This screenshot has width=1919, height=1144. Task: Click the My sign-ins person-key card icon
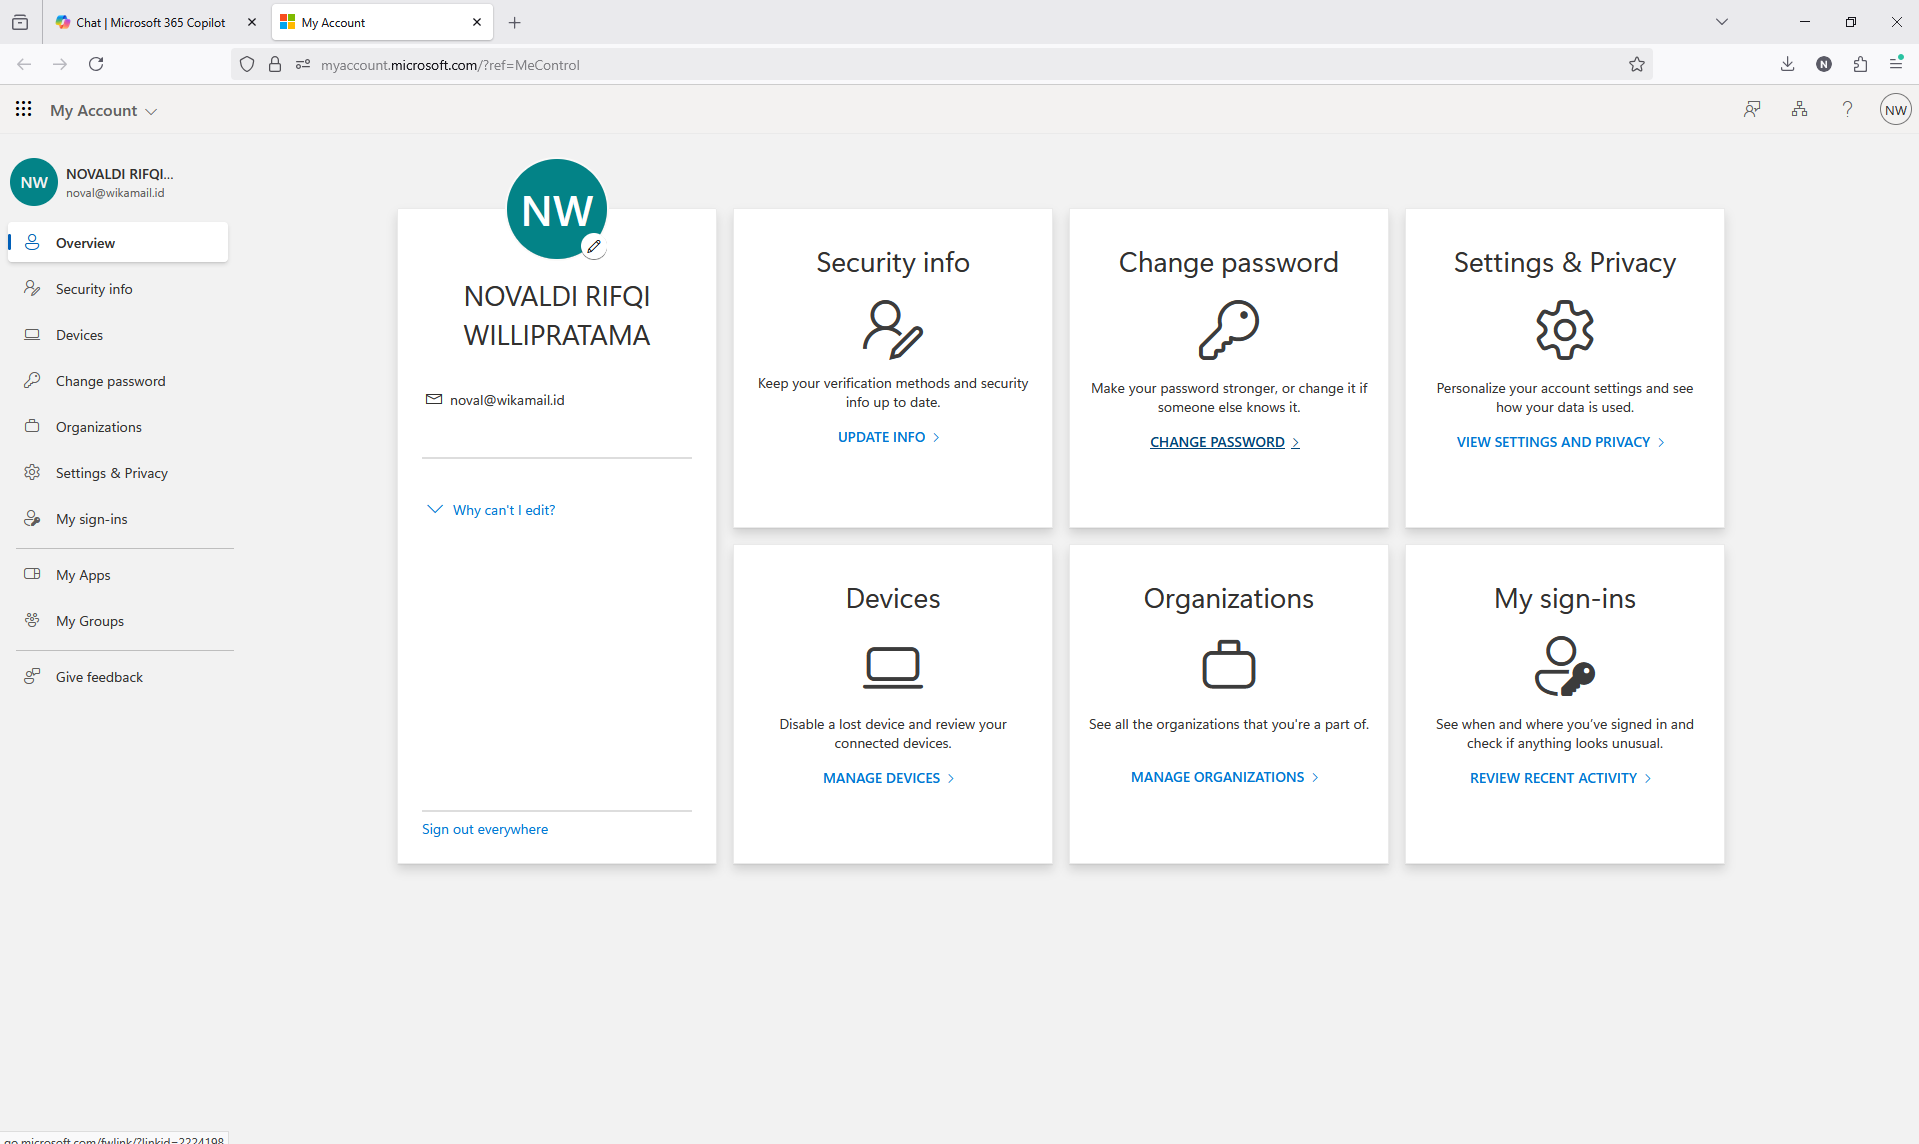click(x=1565, y=666)
